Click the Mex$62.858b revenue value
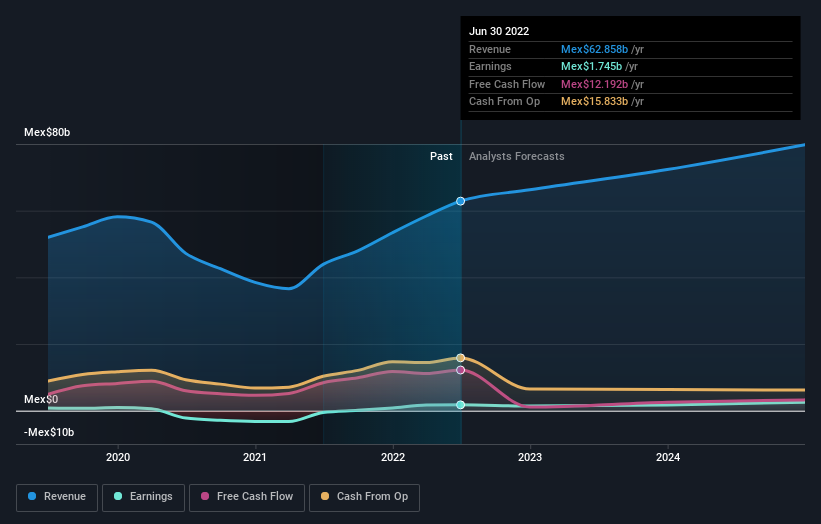821x524 pixels. point(594,49)
